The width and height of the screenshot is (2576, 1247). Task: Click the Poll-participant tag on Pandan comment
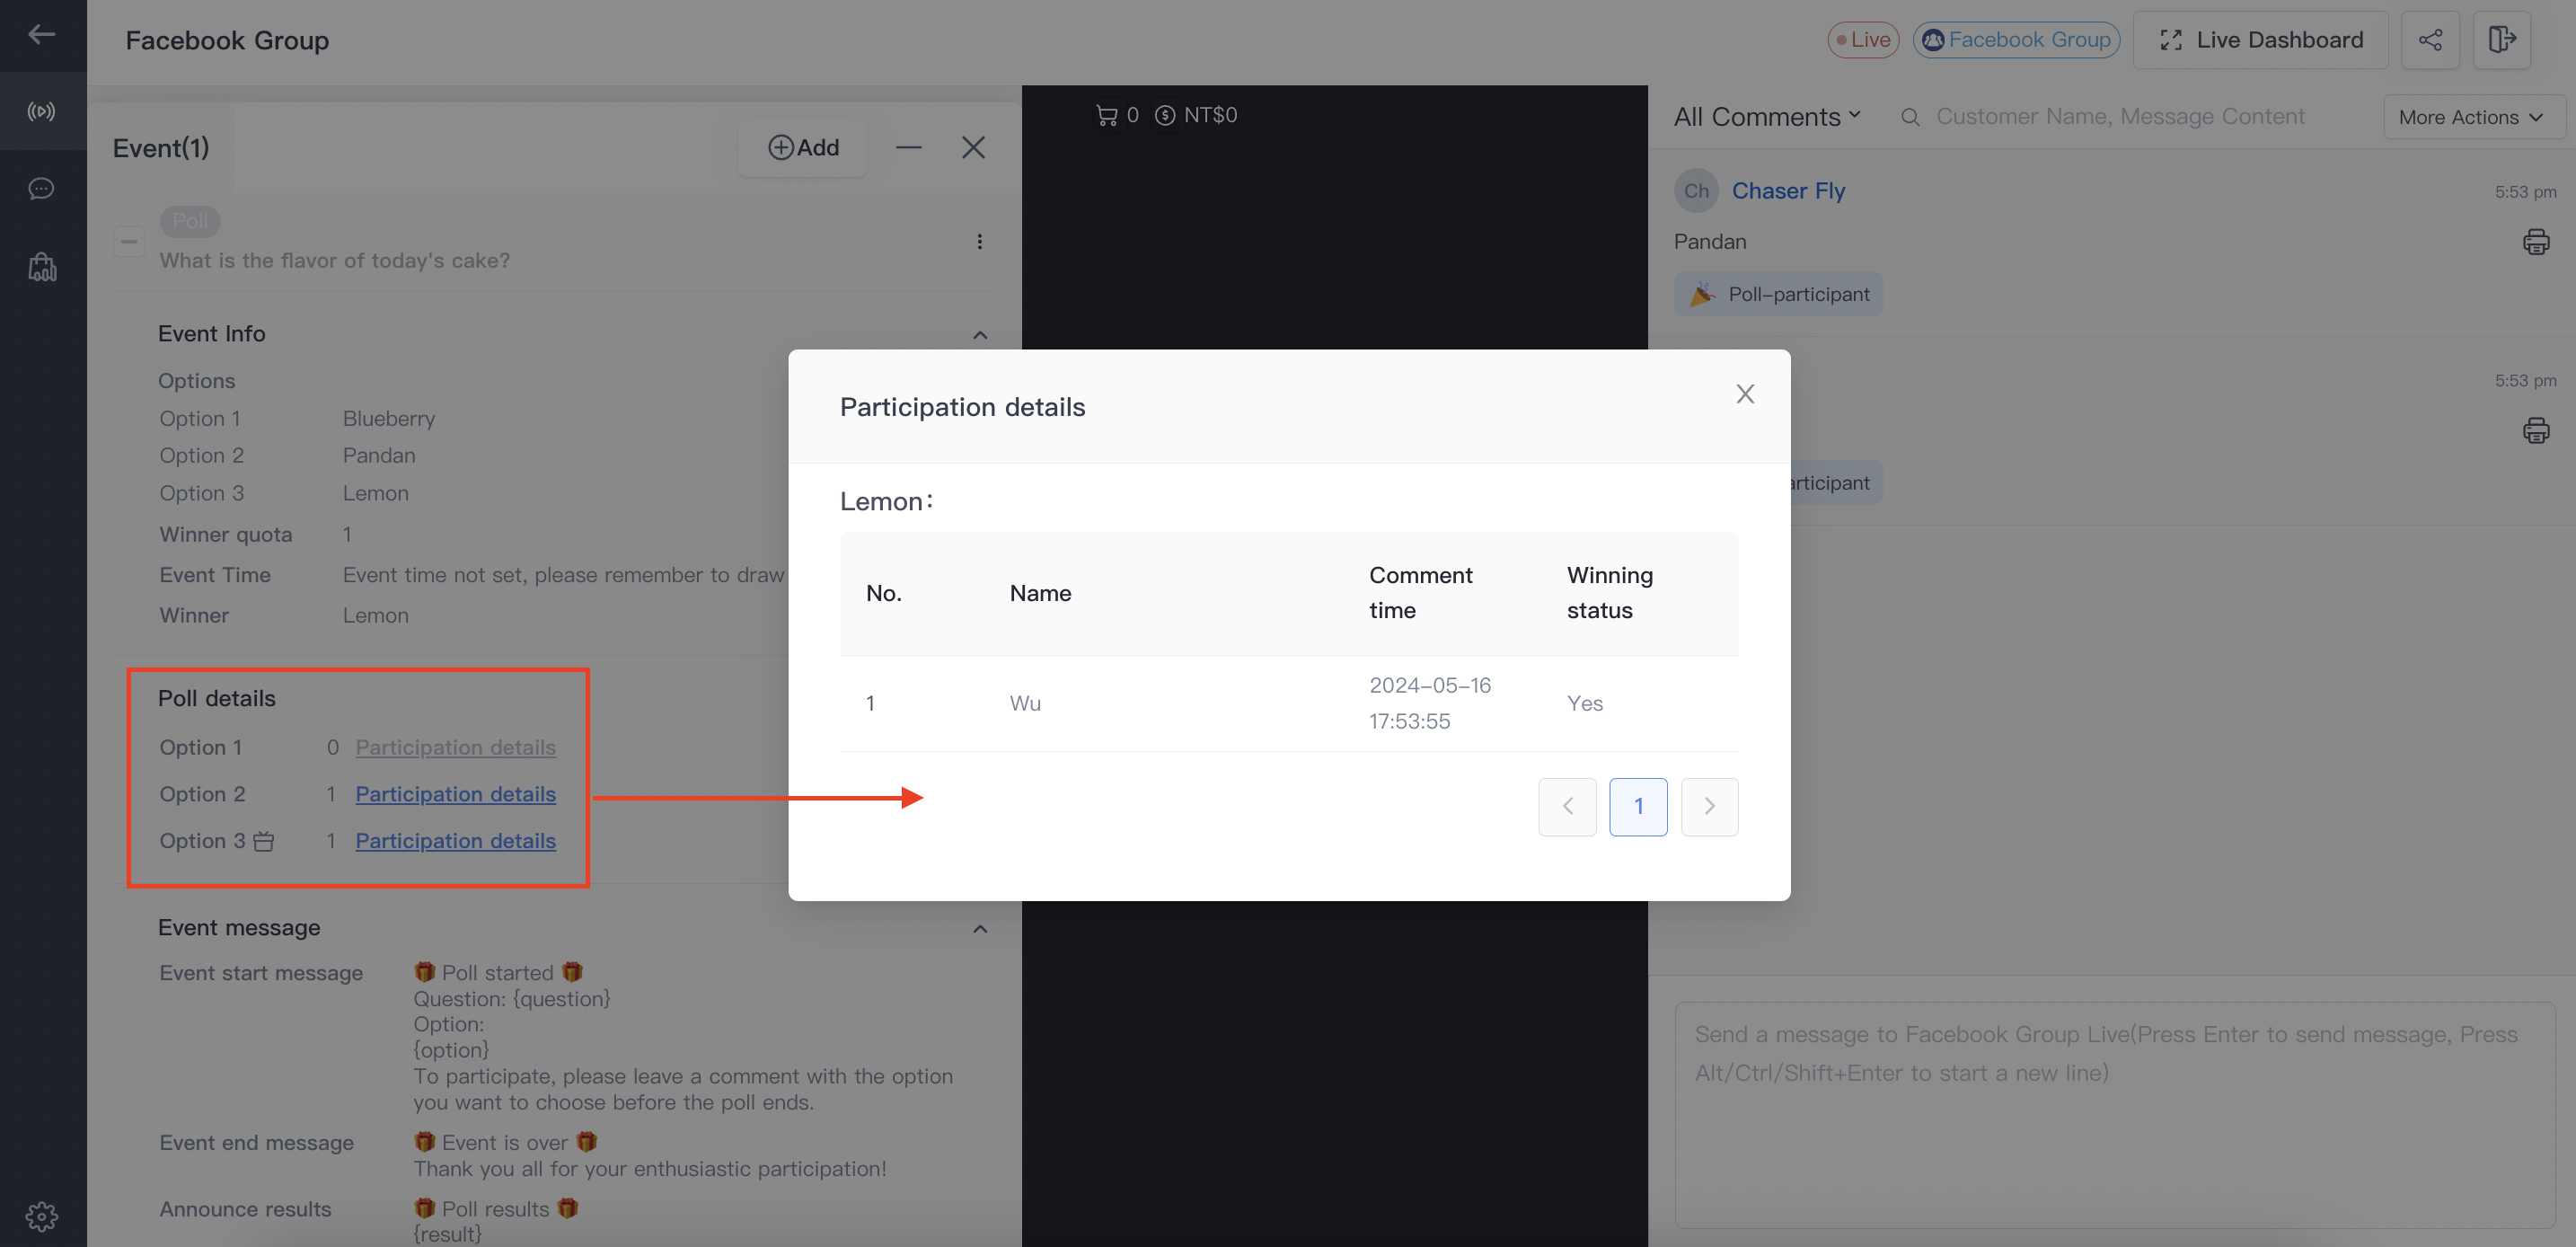tap(1778, 294)
